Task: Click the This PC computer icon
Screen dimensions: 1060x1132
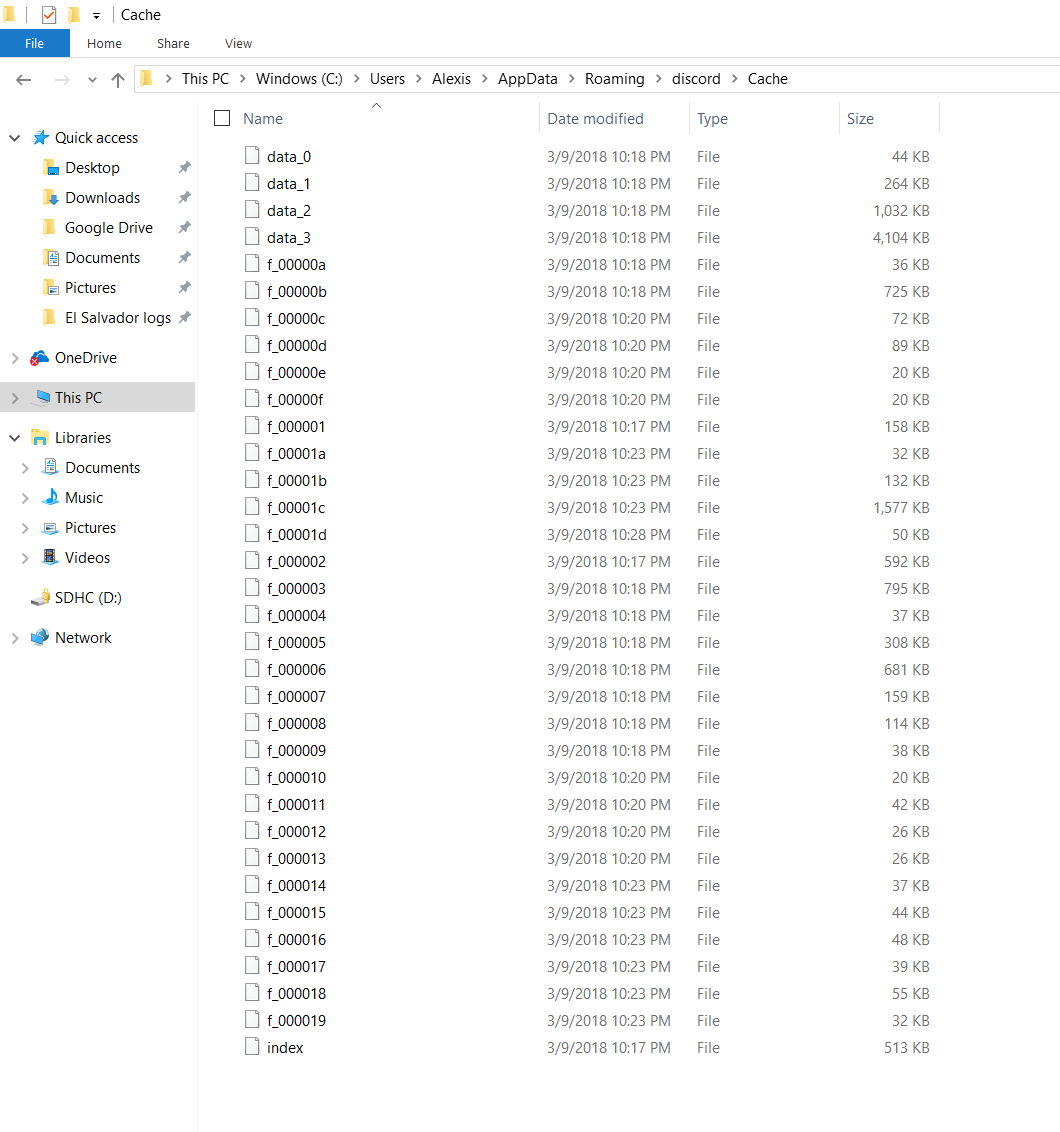Action: point(42,398)
